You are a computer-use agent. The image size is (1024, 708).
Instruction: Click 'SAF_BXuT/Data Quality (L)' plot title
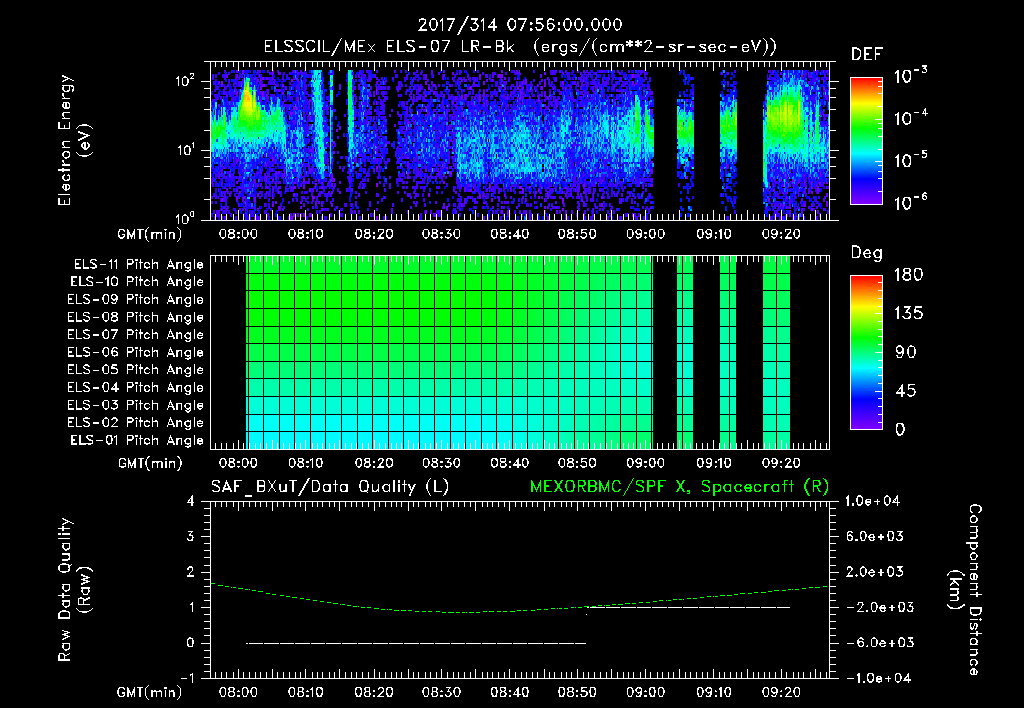click(330, 487)
